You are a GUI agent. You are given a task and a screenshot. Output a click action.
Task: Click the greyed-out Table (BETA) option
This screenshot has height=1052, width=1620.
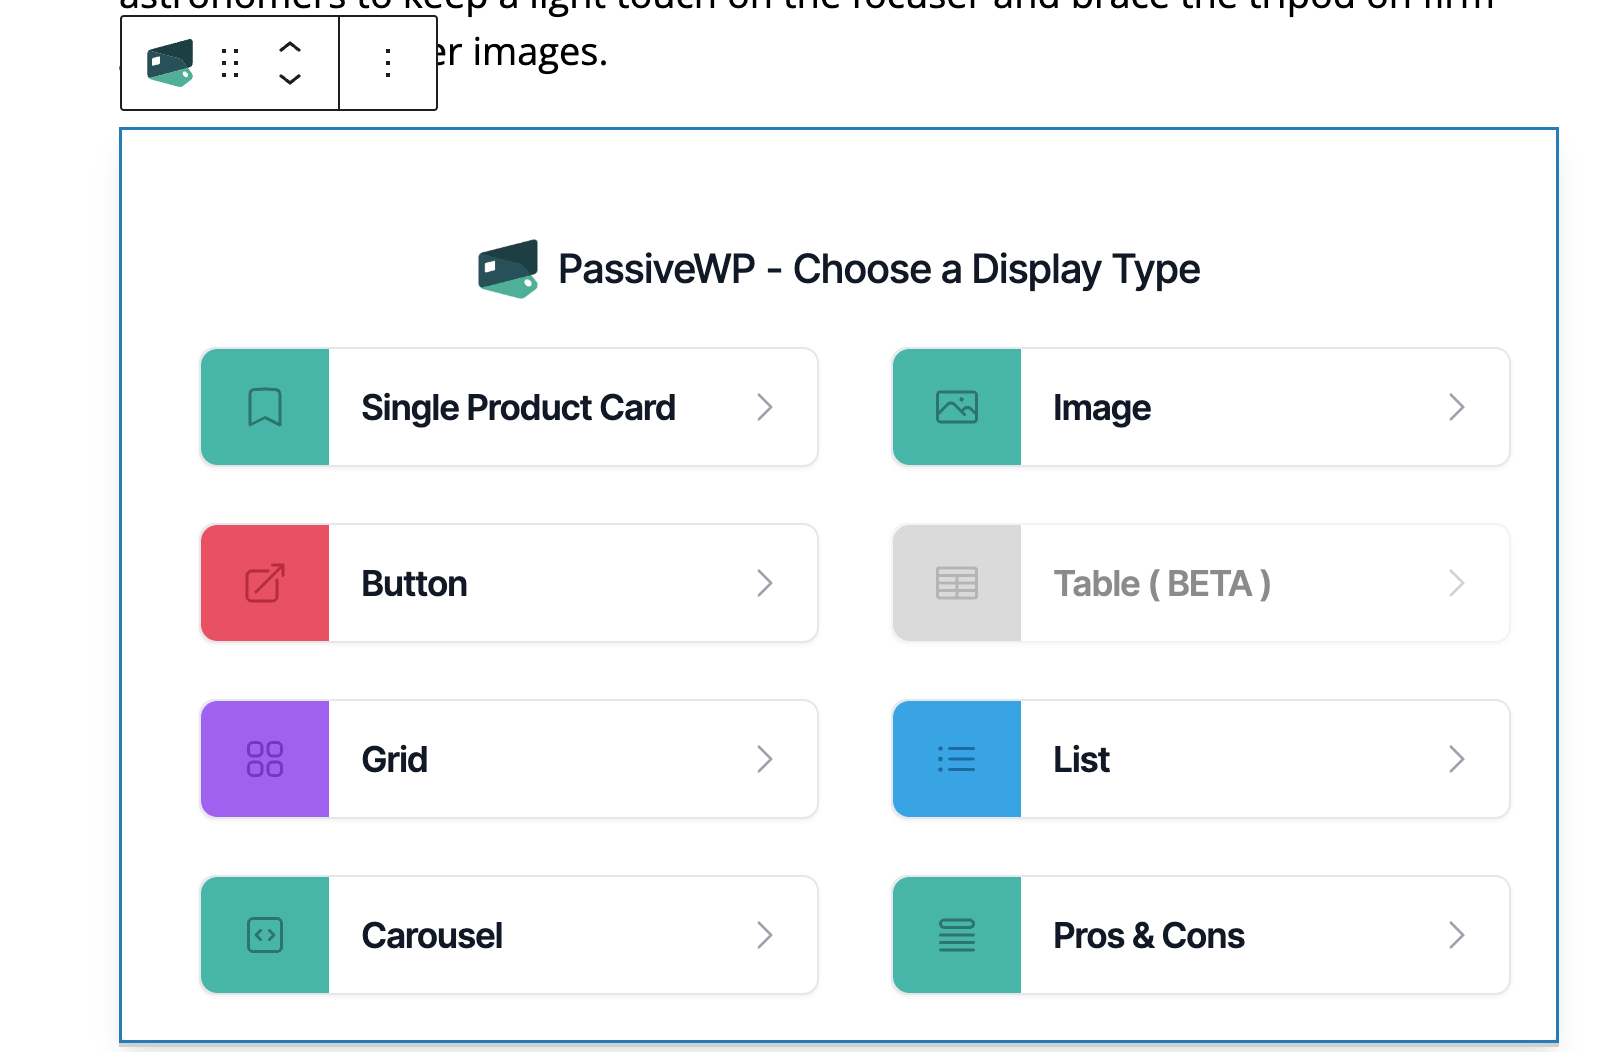point(1161,584)
